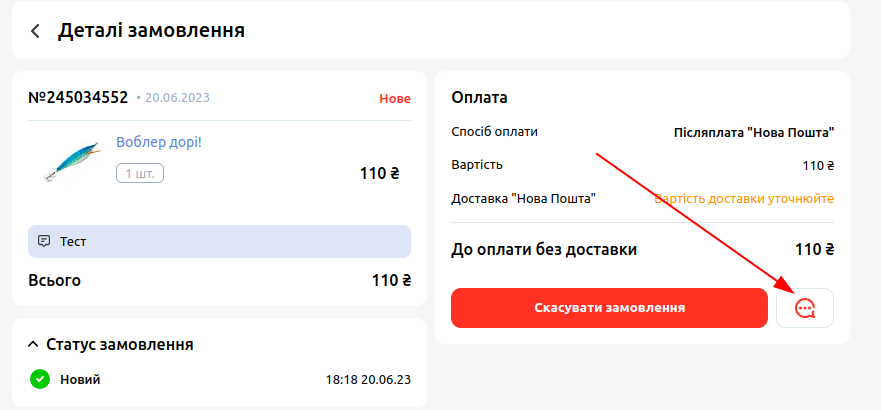
Task: Click the wobbler lure product thumbnail
Action: [x=72, y=161]
